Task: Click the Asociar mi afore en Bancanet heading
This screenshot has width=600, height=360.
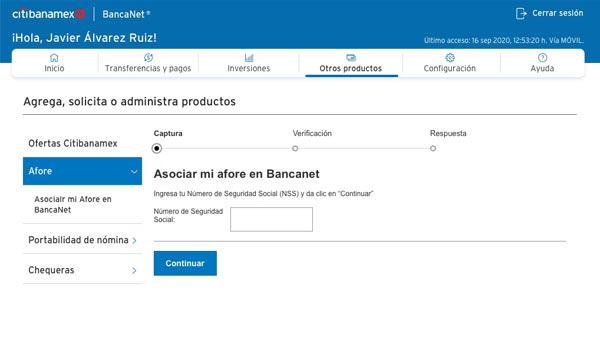Action: point(236,174)
